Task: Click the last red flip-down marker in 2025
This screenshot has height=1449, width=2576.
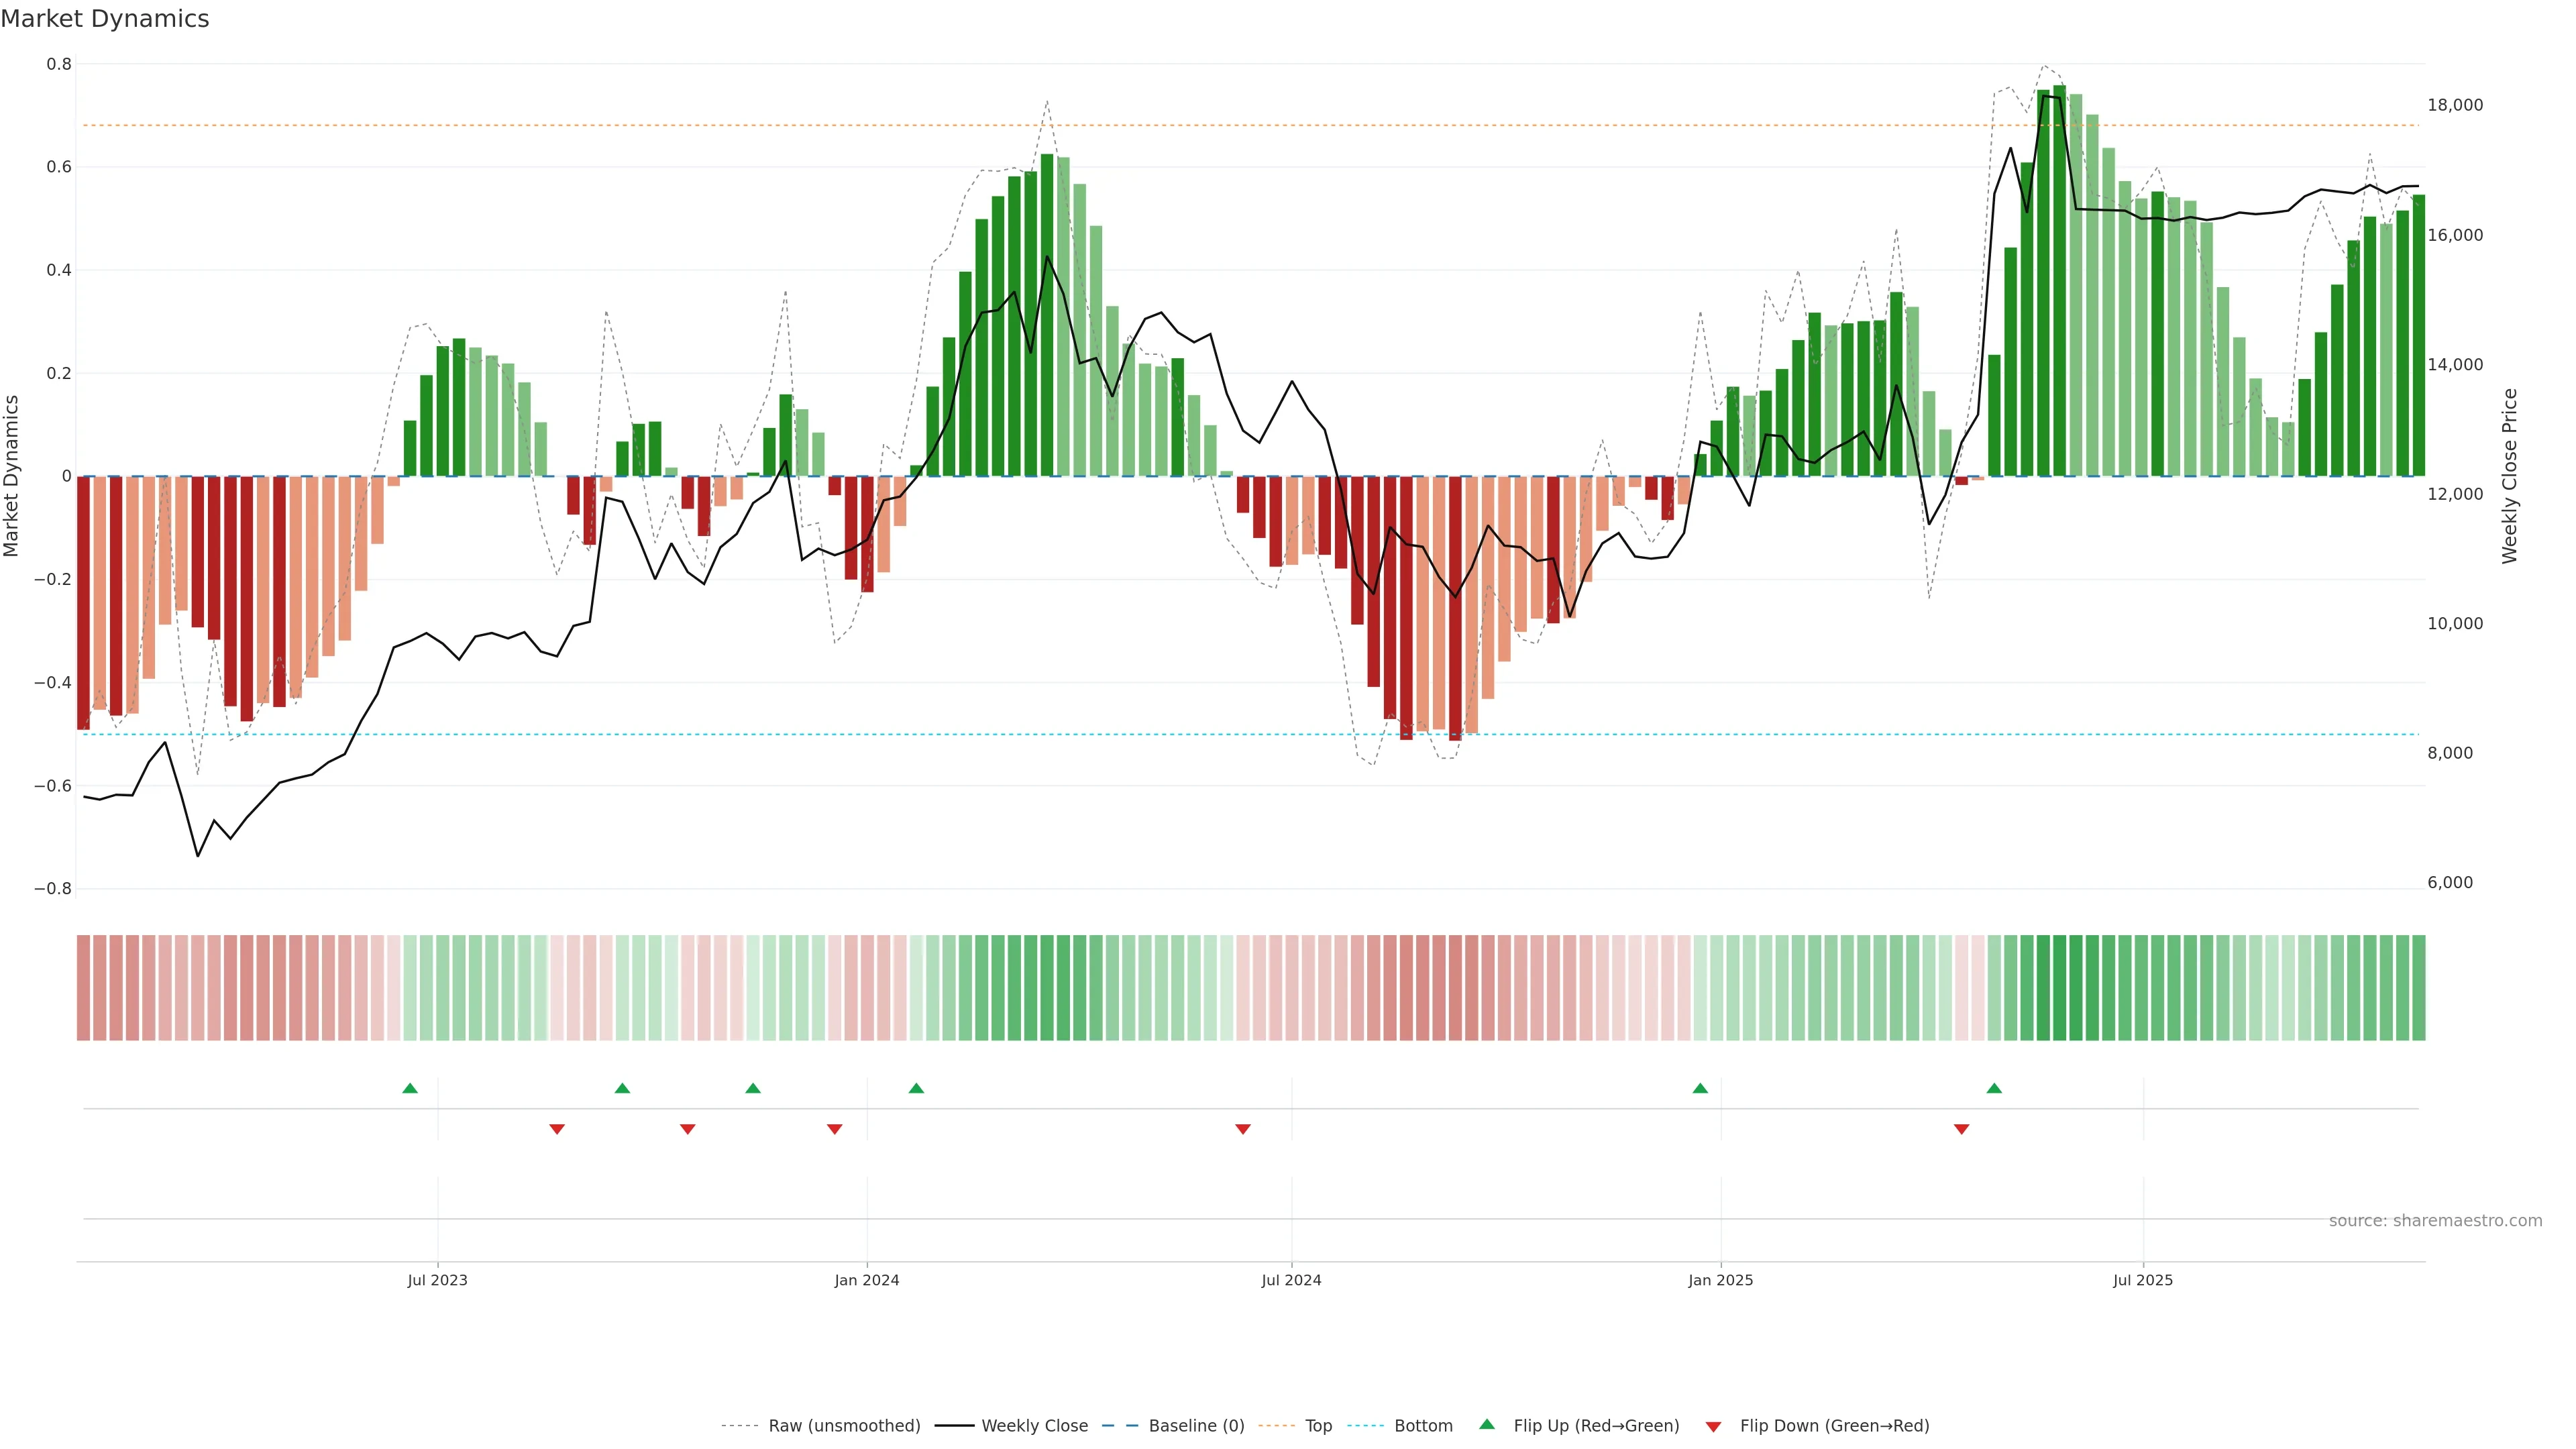Action: click(1961, 1129)
